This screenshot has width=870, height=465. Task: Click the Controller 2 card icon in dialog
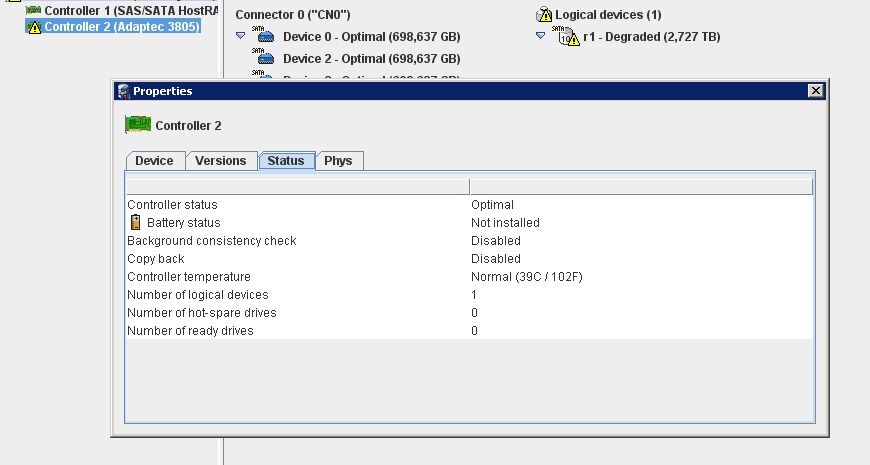click(138, 125)
